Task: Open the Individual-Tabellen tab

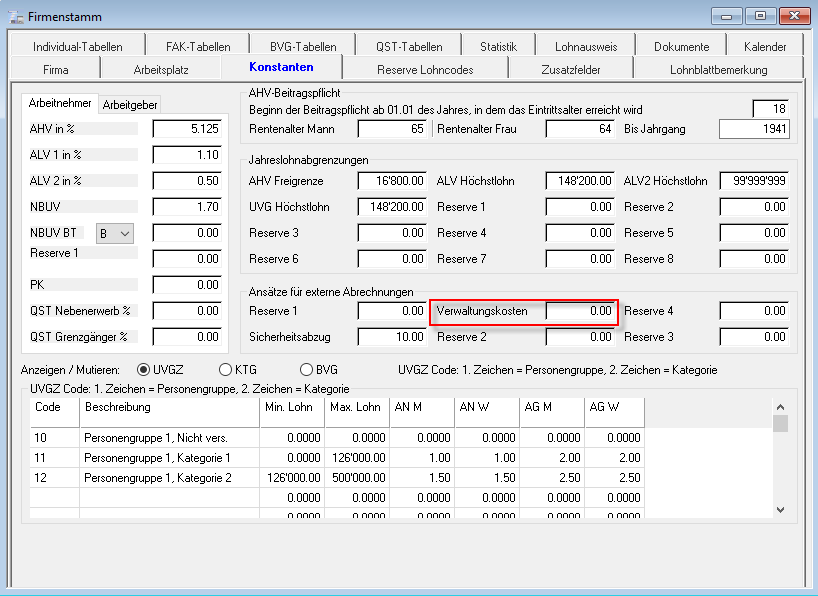Action: [x=78, y=46]
